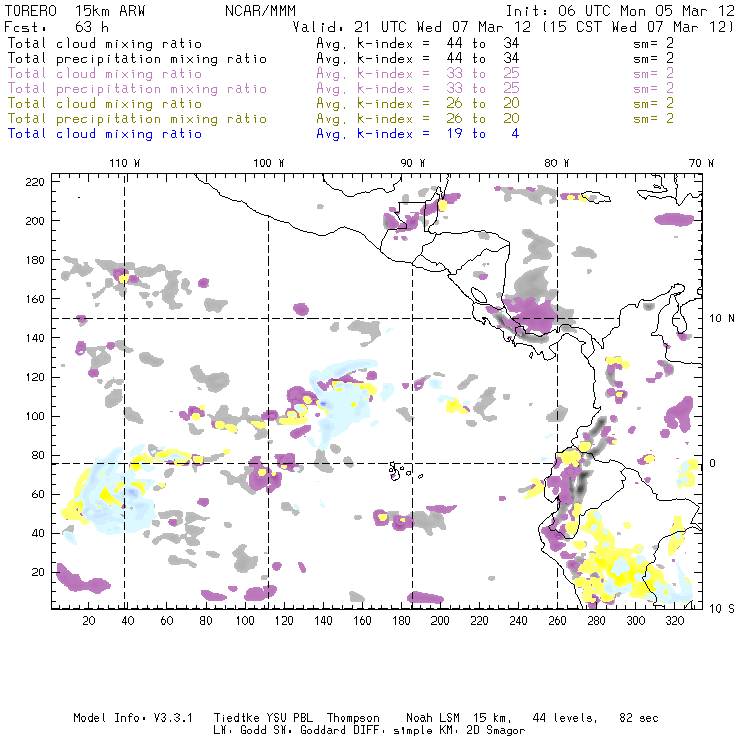This screenshot has height=740, width=740.
Task: Click the '10 S' latitude label
Action: (x=722, y=609)
